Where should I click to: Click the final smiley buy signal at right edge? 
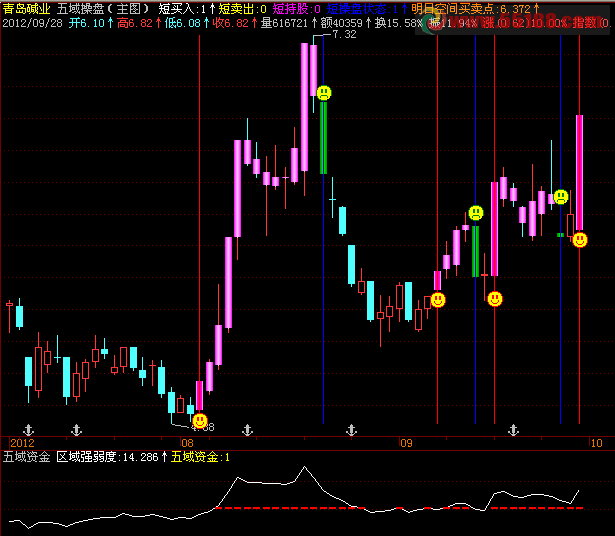[580, 240]
